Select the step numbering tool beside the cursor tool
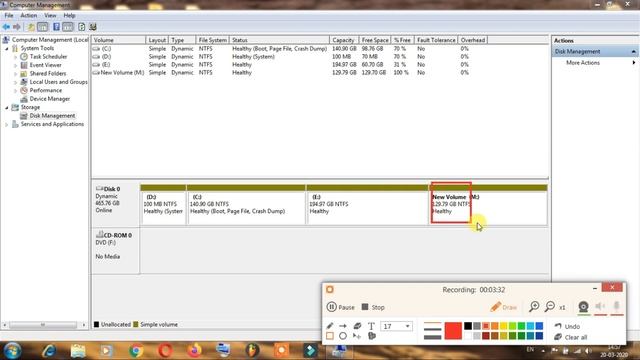Screen dimensions: 640x360 click(372, 336)
